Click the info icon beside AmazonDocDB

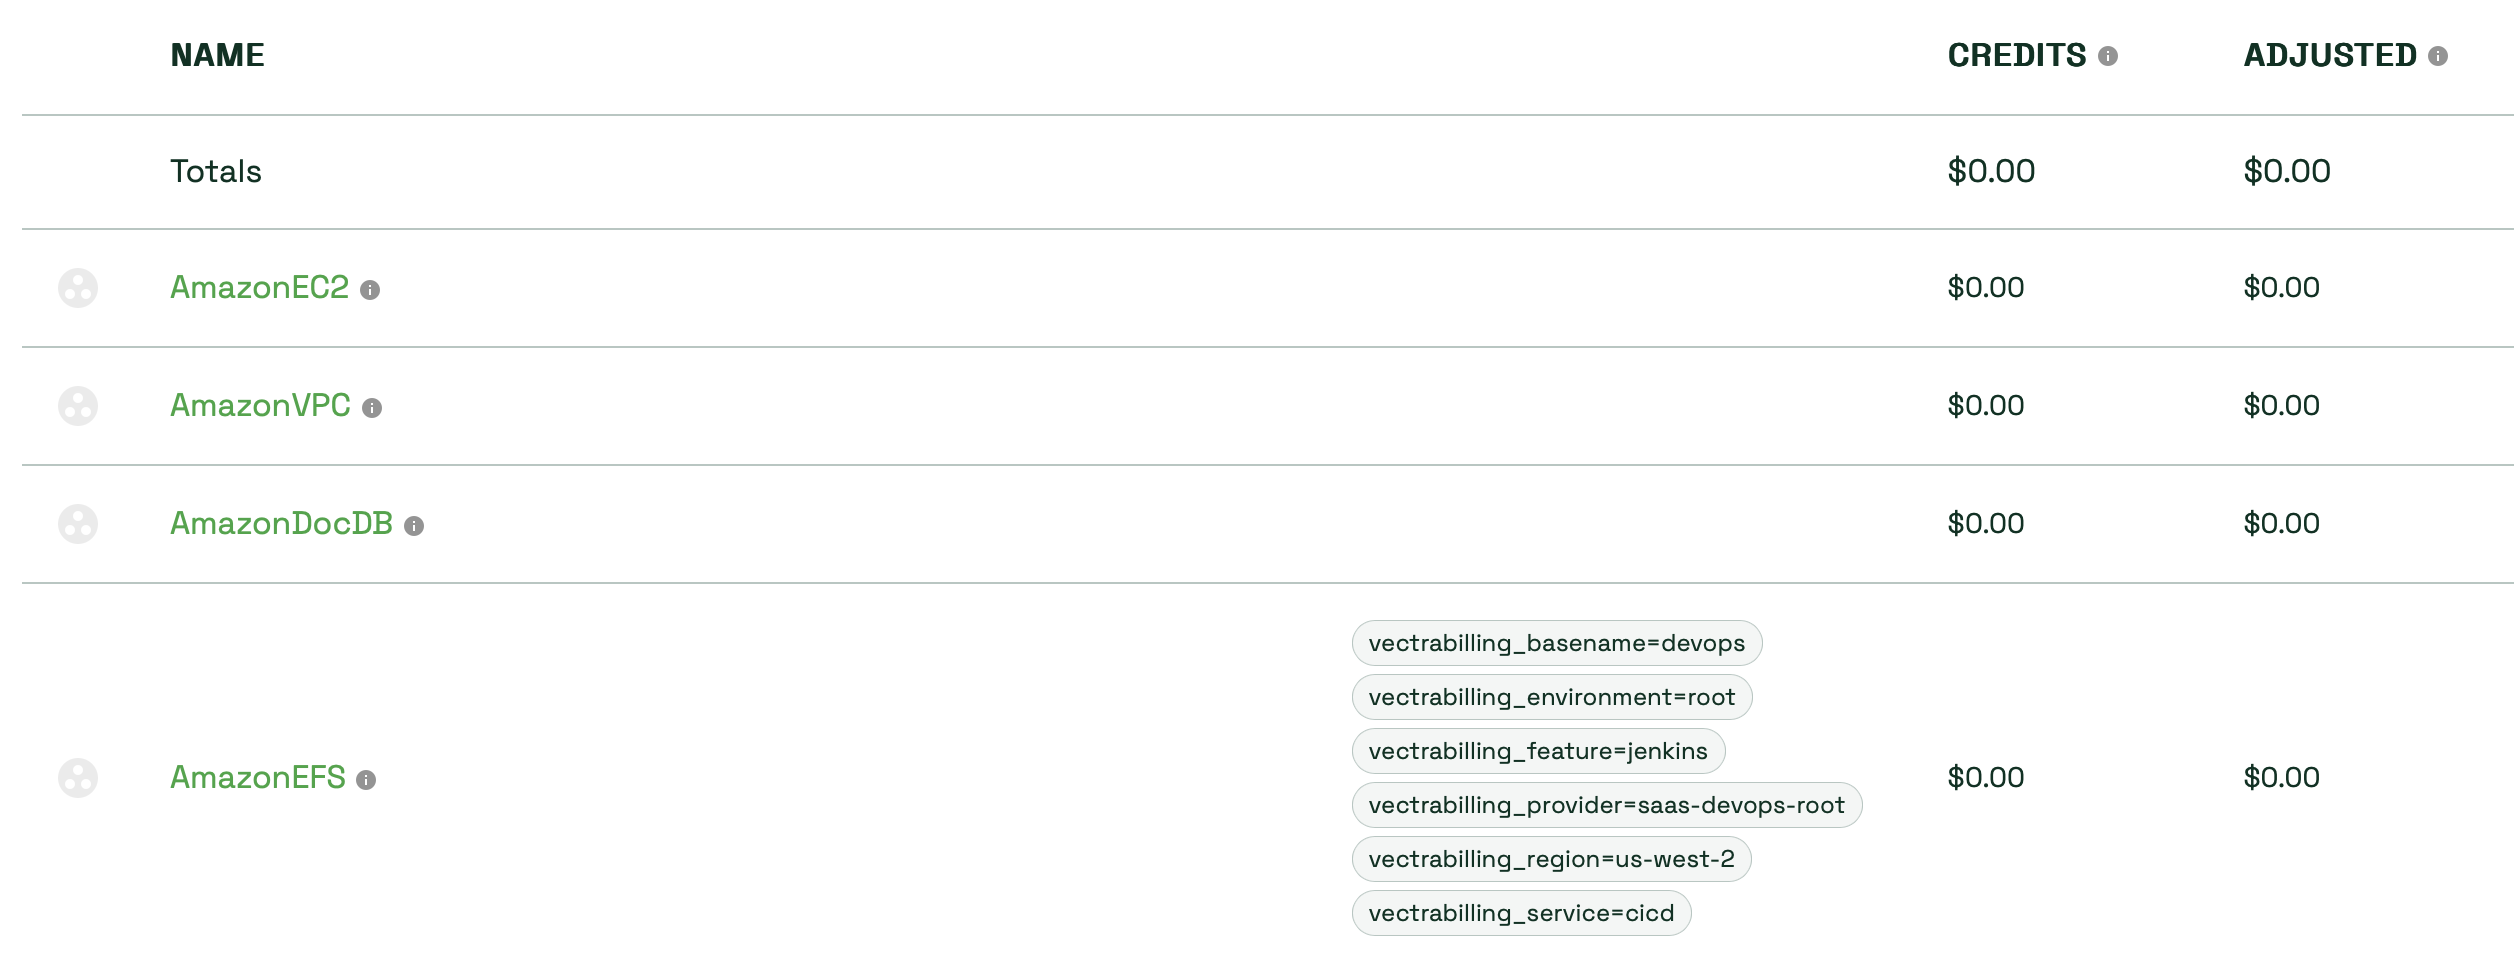click(417, 525)
